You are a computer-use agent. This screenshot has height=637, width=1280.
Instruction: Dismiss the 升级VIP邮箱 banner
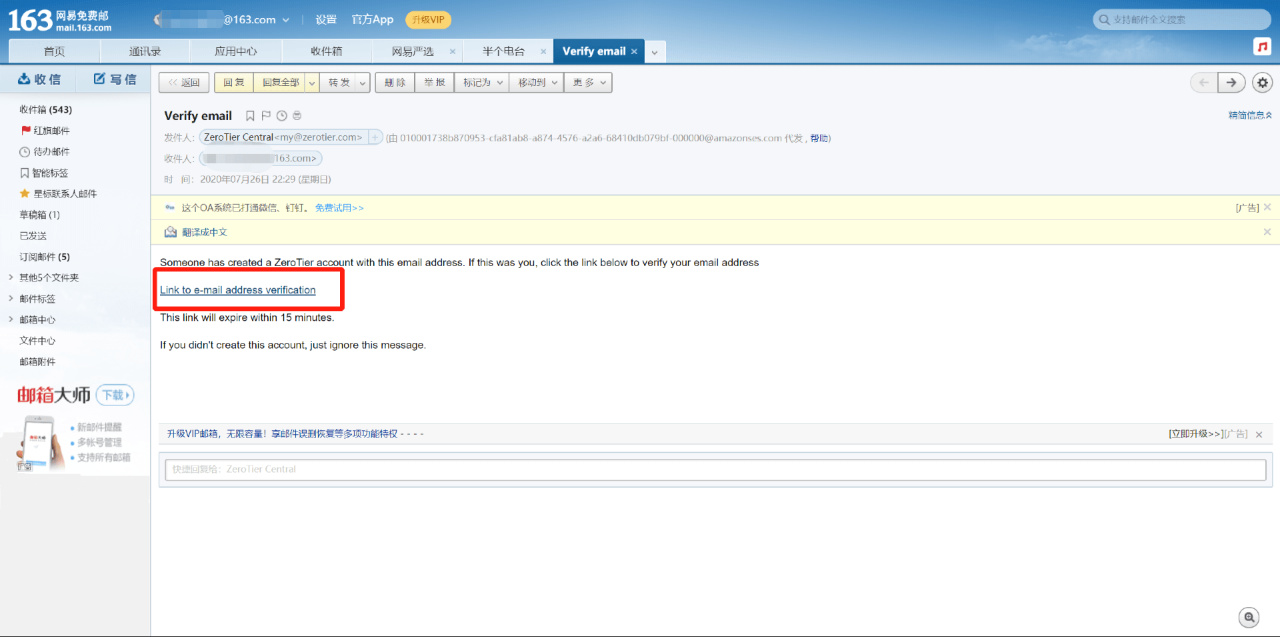[1259, 434]
